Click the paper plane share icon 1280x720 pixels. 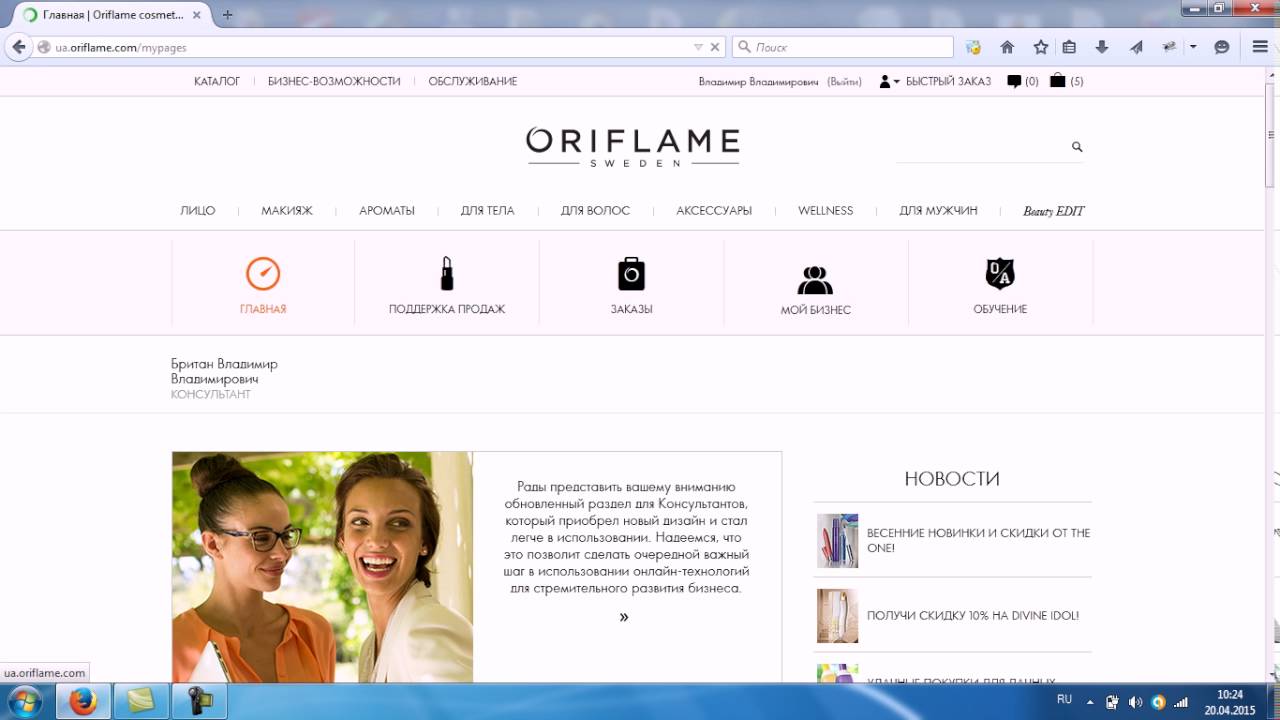coord(1136,47)
